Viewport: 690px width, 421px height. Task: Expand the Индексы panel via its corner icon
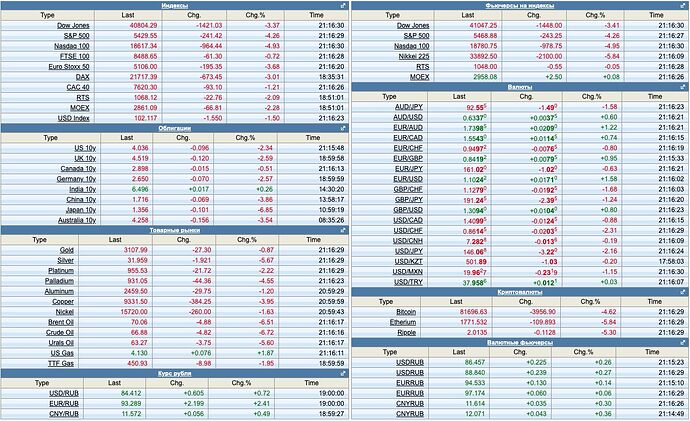click(x=343, y=6)
